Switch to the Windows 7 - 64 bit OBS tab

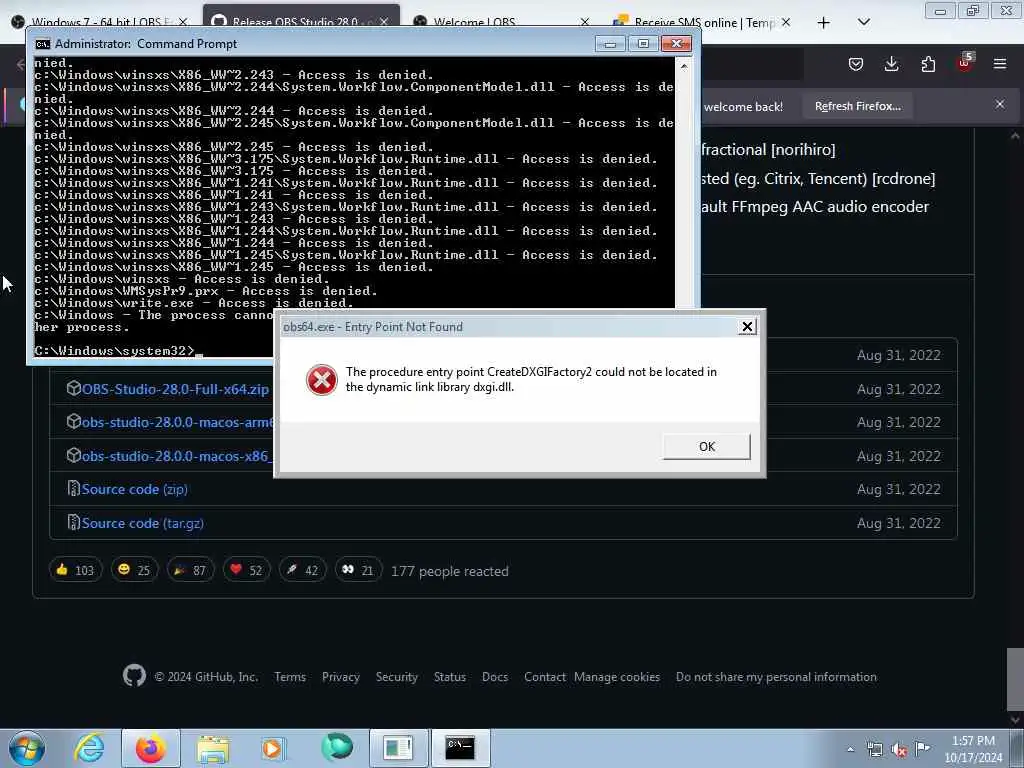(100, 22)
